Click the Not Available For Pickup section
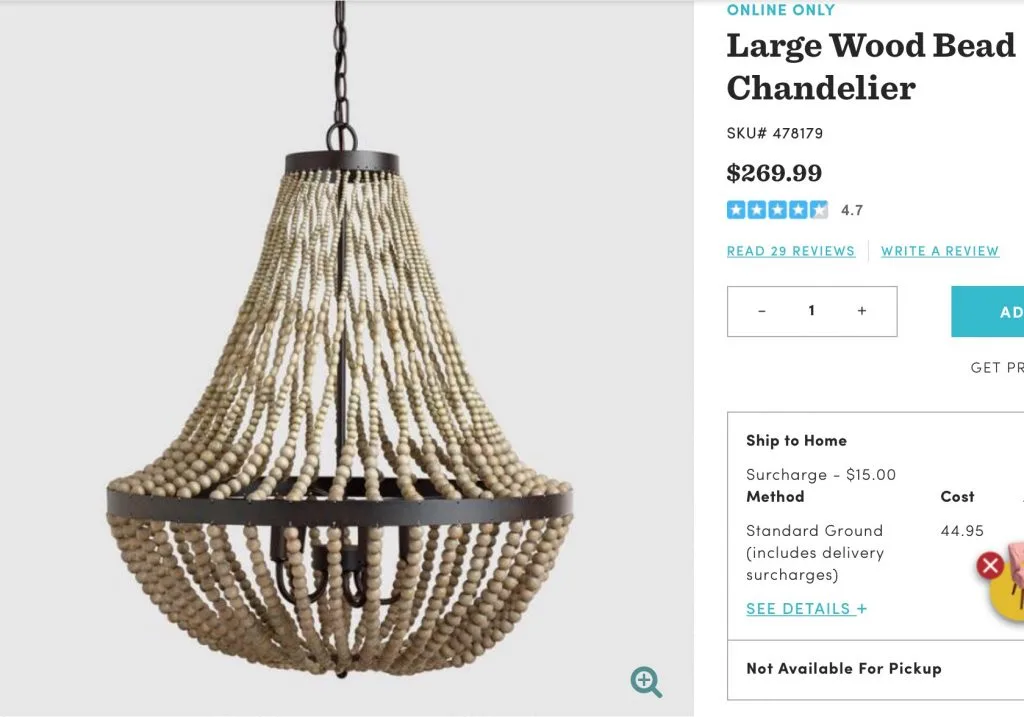The width and height of the screenshot is (1024, 717). click(875, 669)
